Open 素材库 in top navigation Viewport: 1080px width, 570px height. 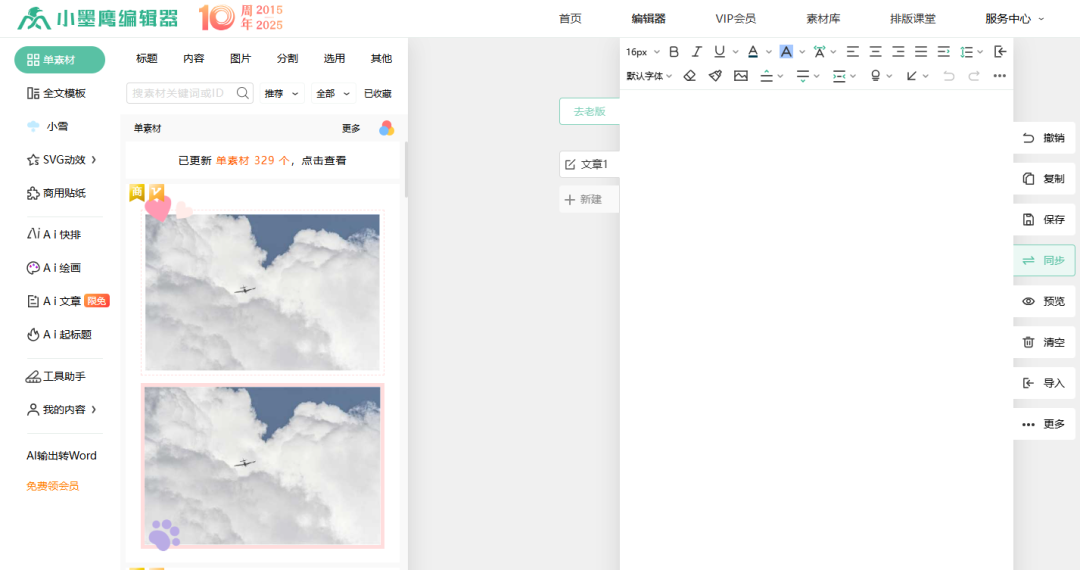pyautogui.click(x=823, y=19)
